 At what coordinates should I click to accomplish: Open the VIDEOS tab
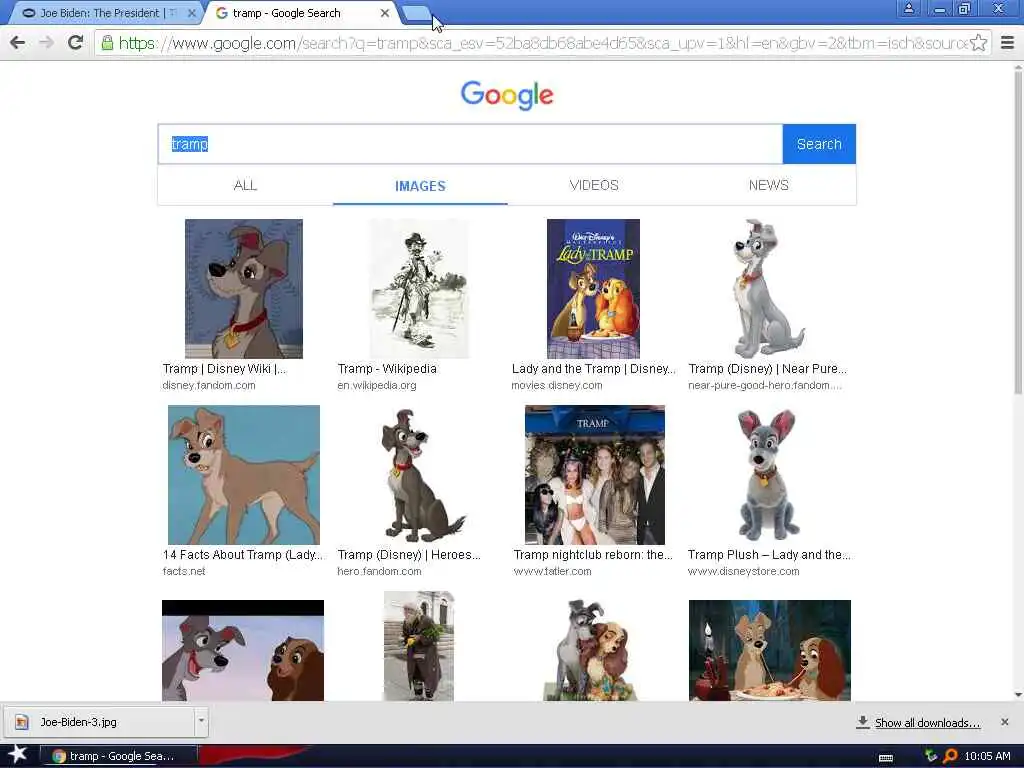[x=594, y=185]
